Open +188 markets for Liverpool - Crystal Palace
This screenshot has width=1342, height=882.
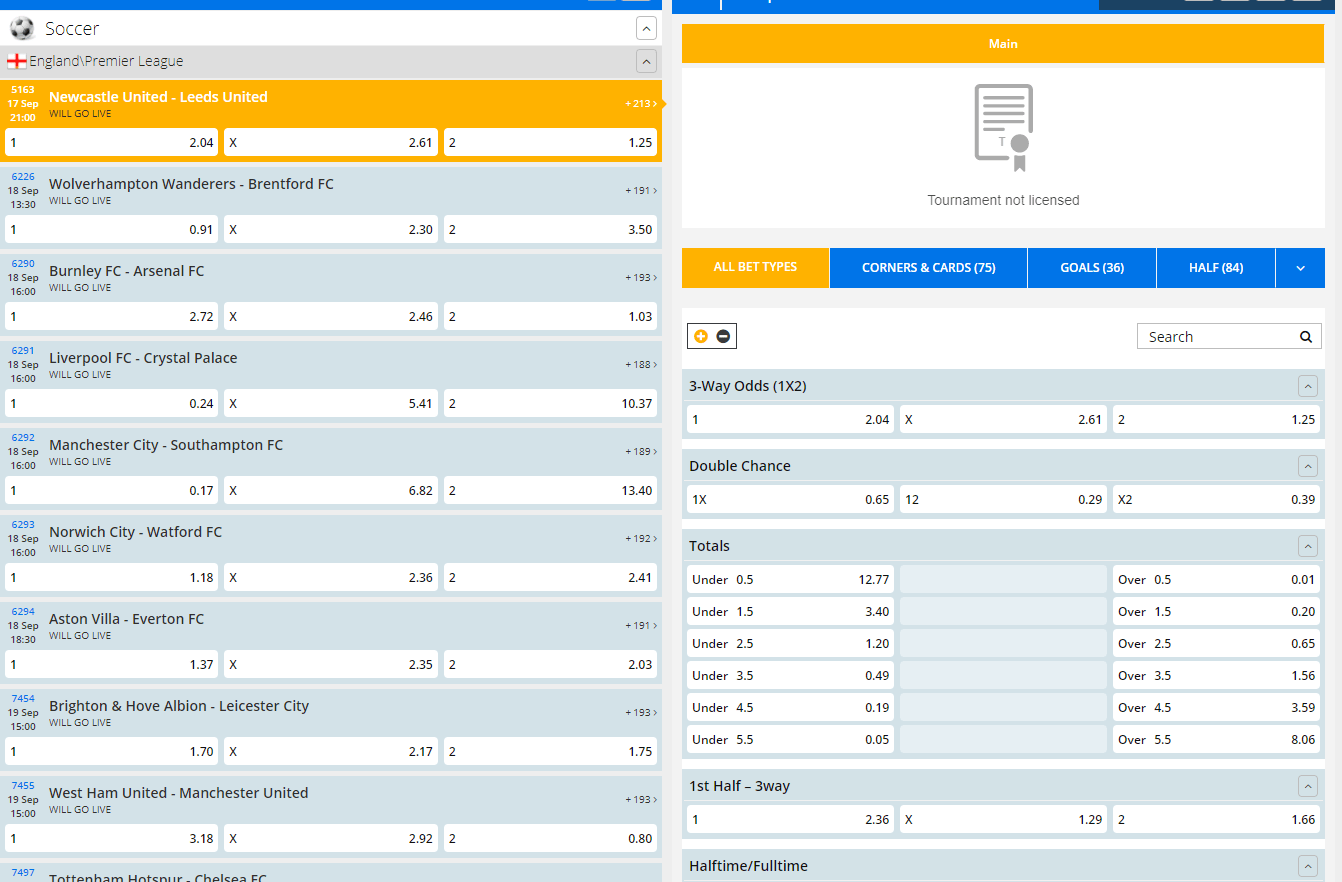click(641, 364)
